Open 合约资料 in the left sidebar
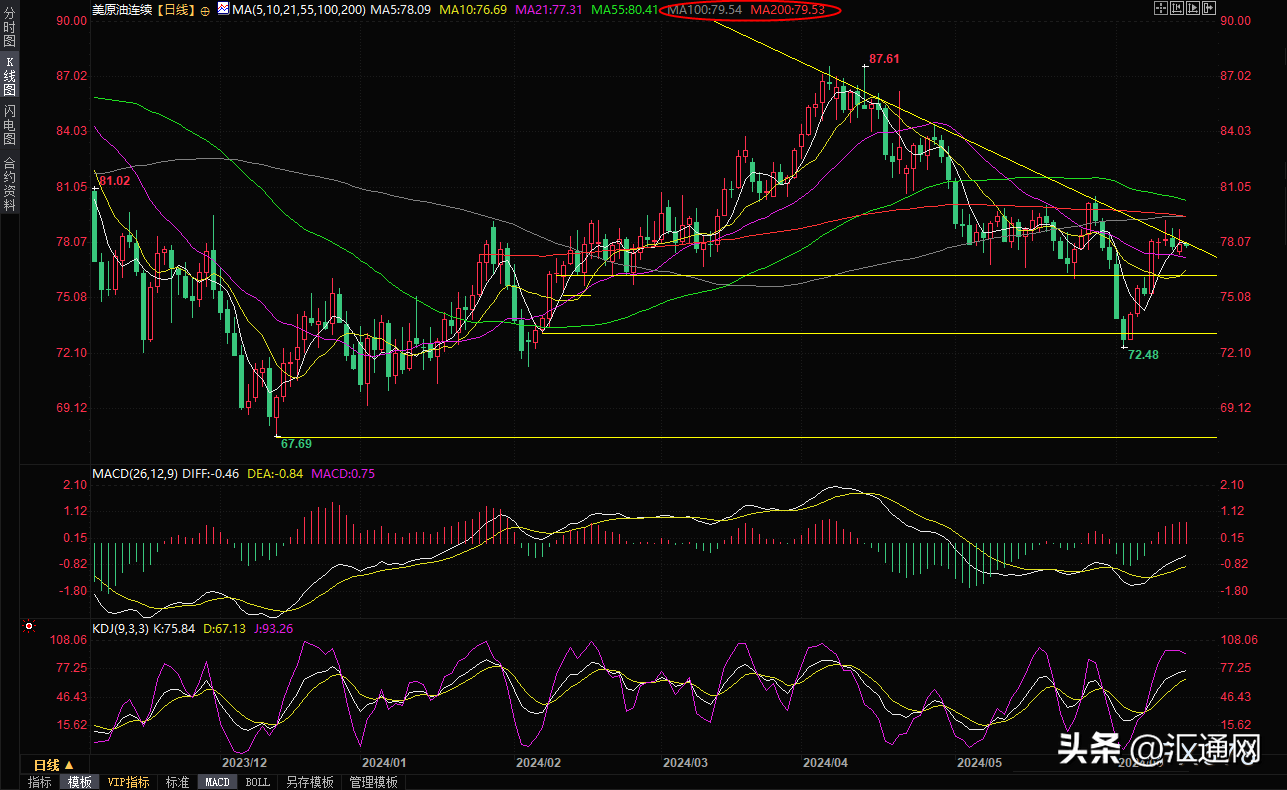This screenshot has width=1287, height=790. point(9,183)
